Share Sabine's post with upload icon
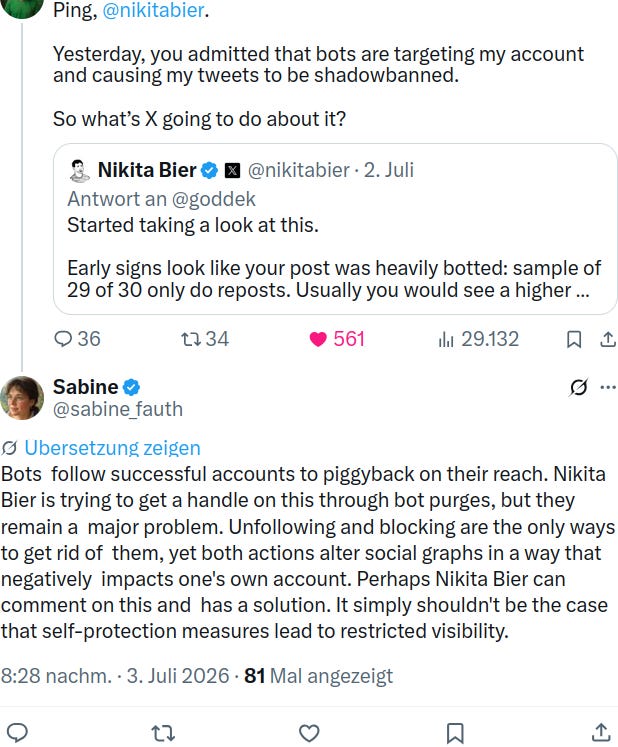 click(601, 732)
